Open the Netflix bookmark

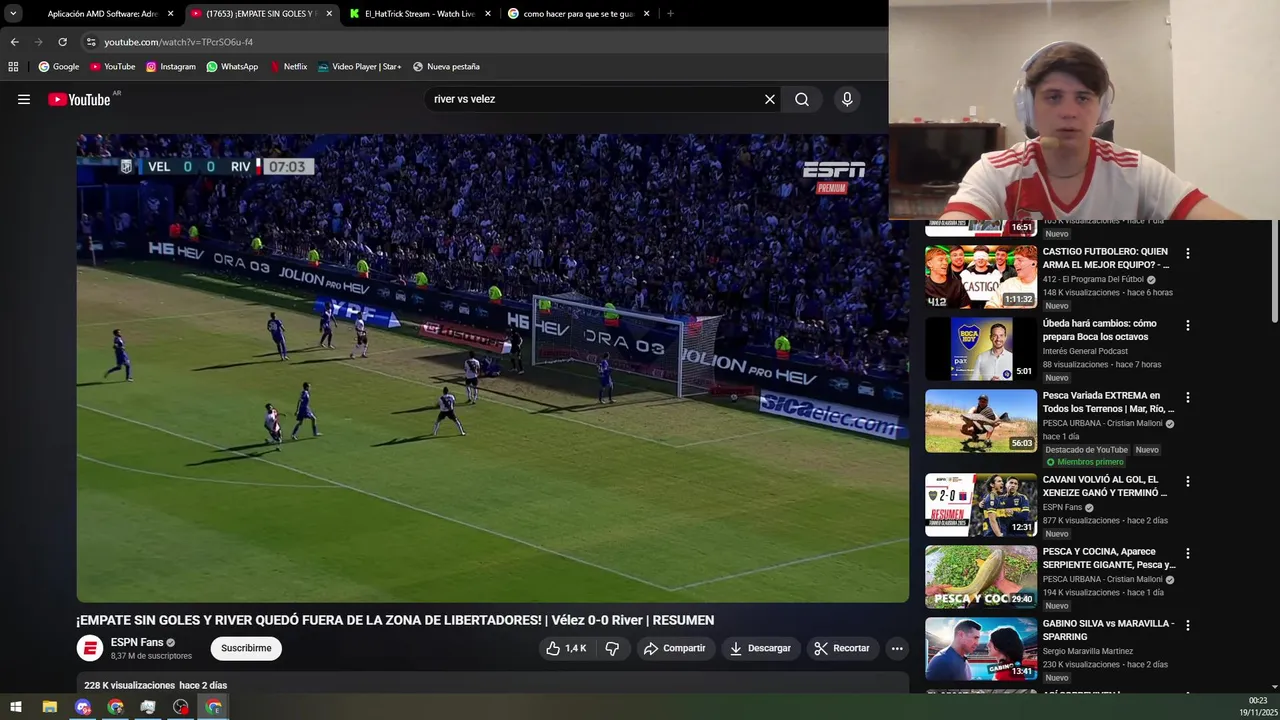288,67
